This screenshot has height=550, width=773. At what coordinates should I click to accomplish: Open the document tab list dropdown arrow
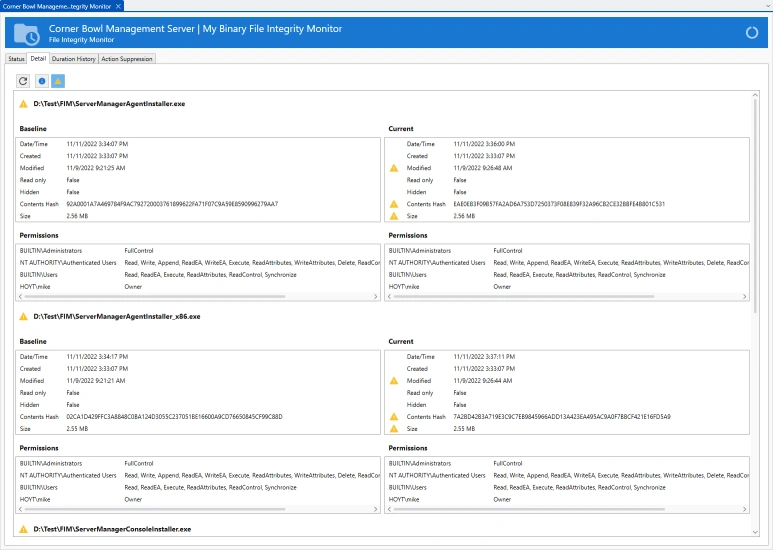tap(768, 6)
